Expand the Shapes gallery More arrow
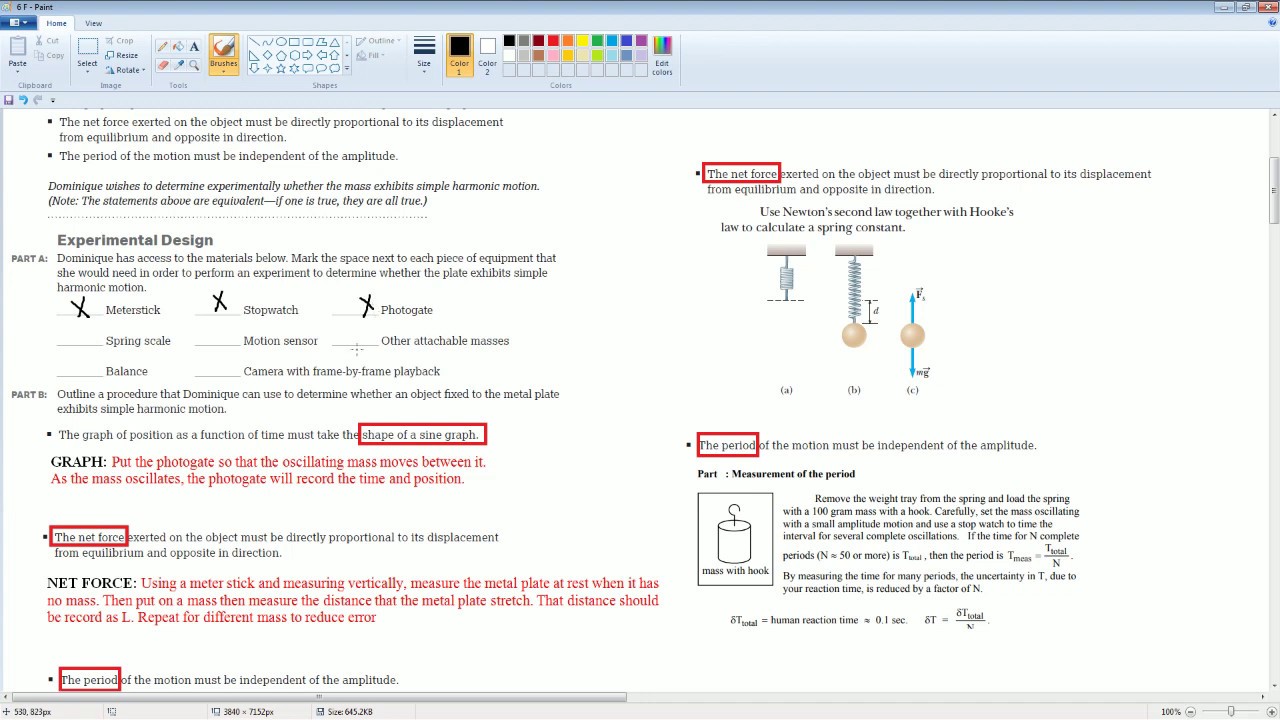The height and width of the screenshot is (720, 1280). point(347,68)
